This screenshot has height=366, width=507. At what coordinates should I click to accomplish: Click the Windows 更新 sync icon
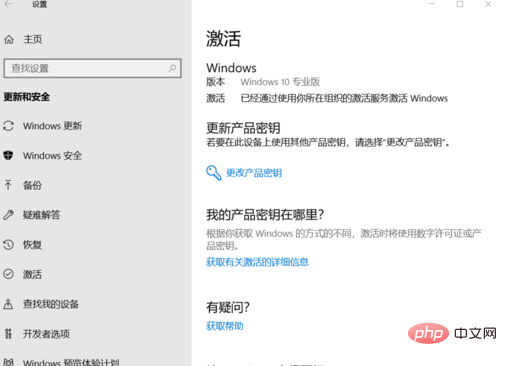8,126
